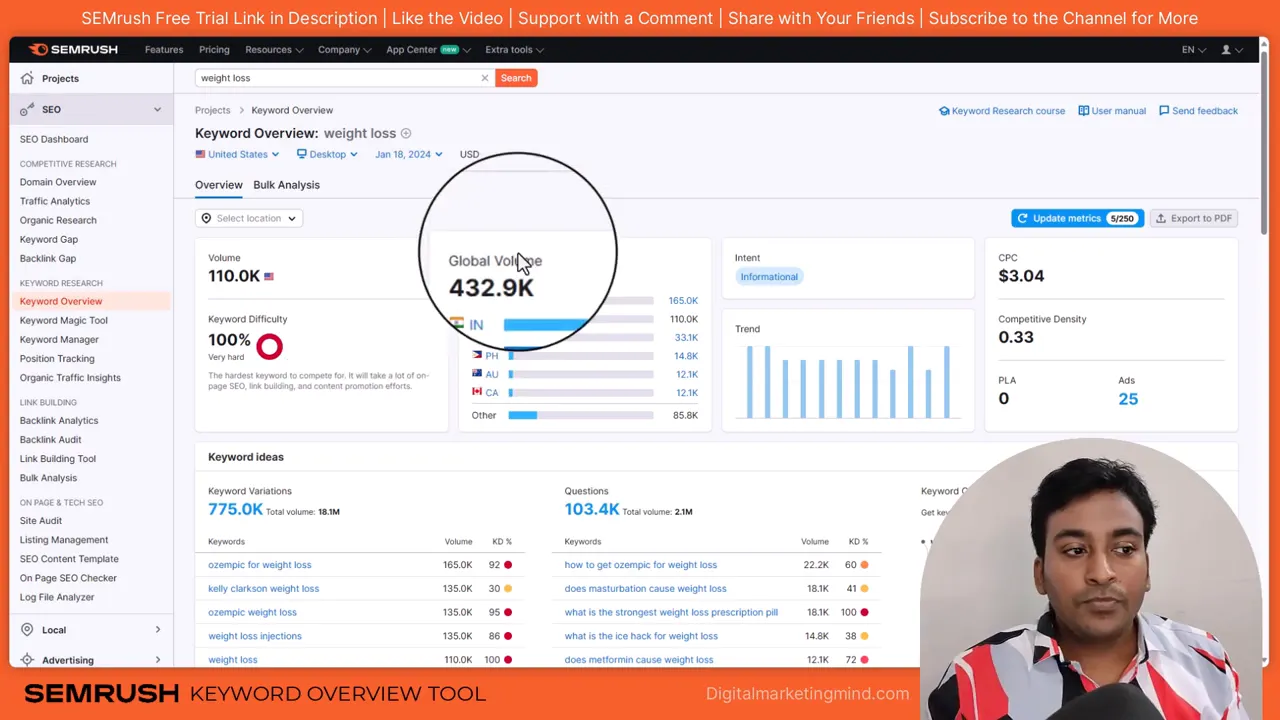Click the plus icon next to weight loss heading
Screen dimensions: 1280x720
(405, 132)
